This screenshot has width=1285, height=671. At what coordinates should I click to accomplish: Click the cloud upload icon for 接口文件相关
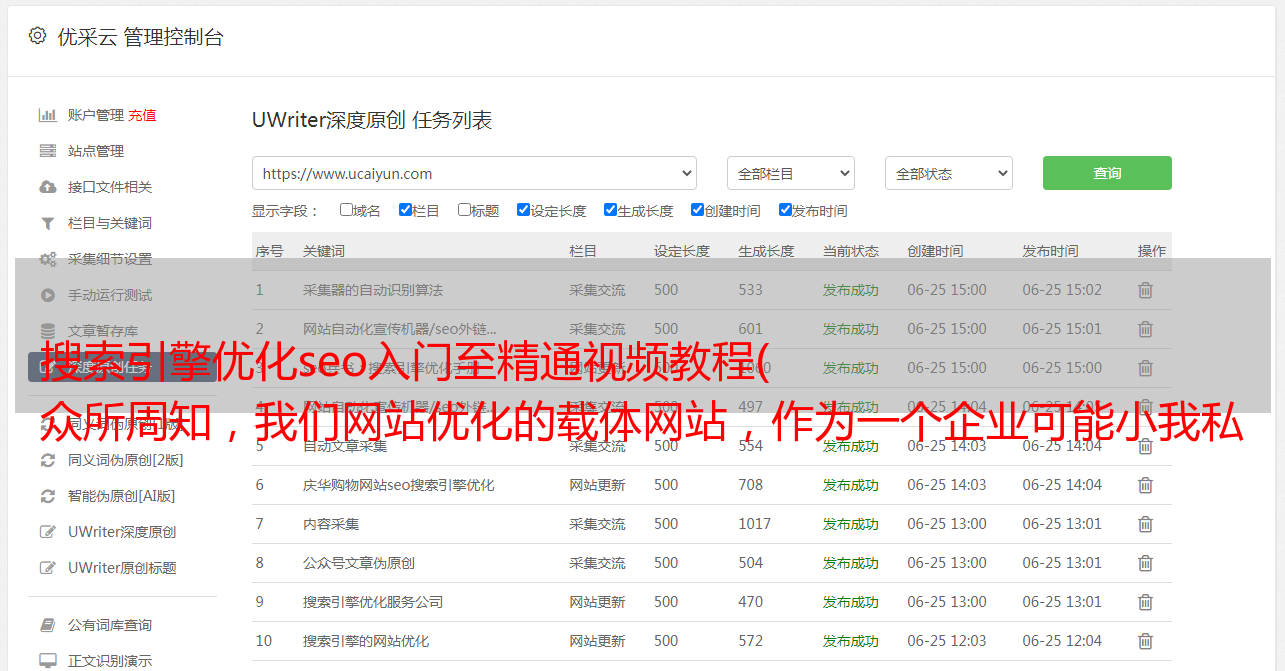coord(47,187)
